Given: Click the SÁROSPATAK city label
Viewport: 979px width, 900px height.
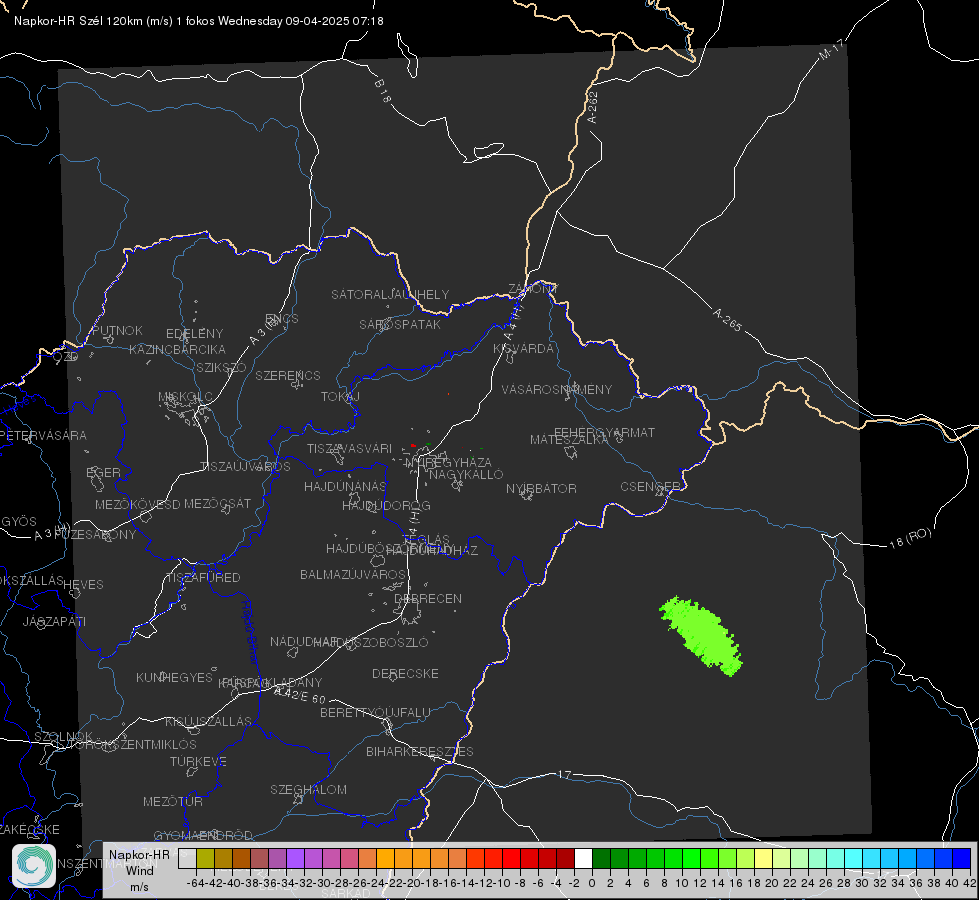Looking at the screenshot, I should coord(400,324).
